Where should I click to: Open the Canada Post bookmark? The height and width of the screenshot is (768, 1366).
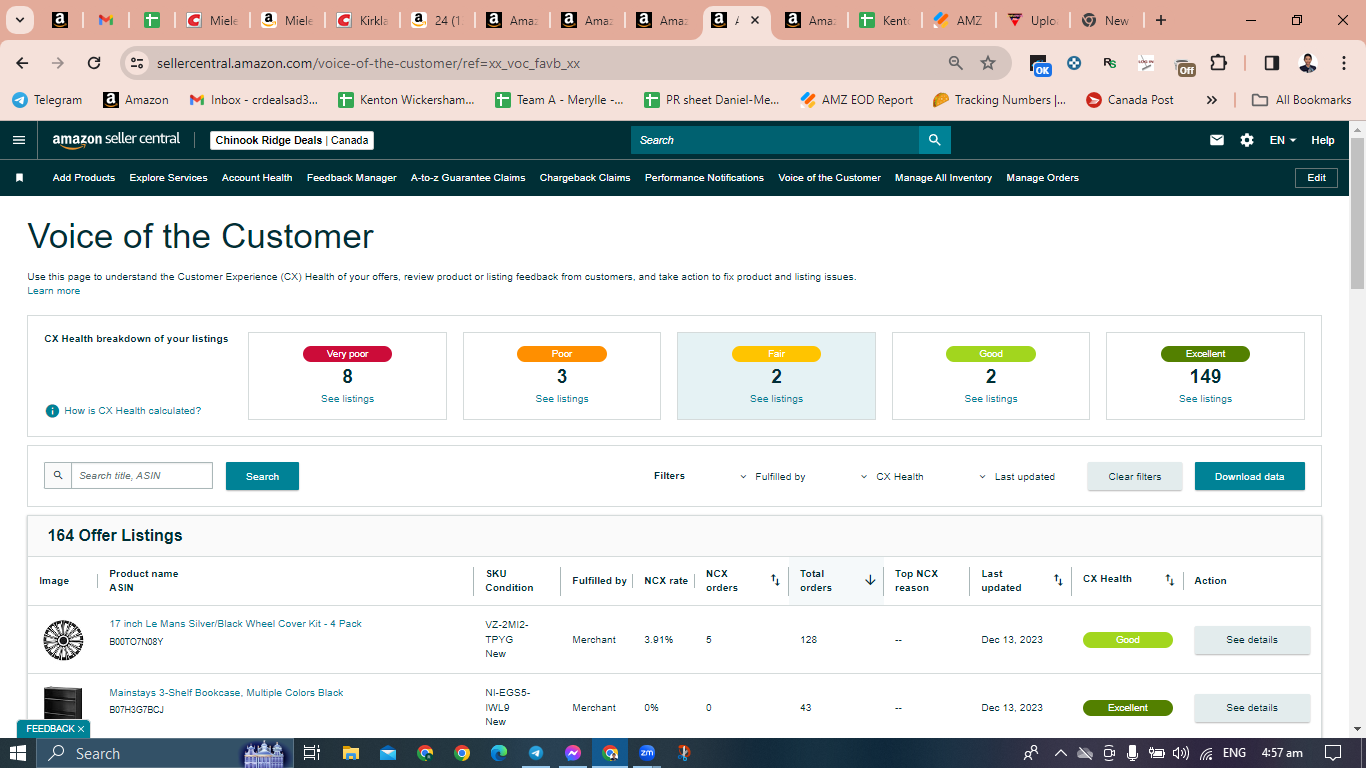(1130, 100)
